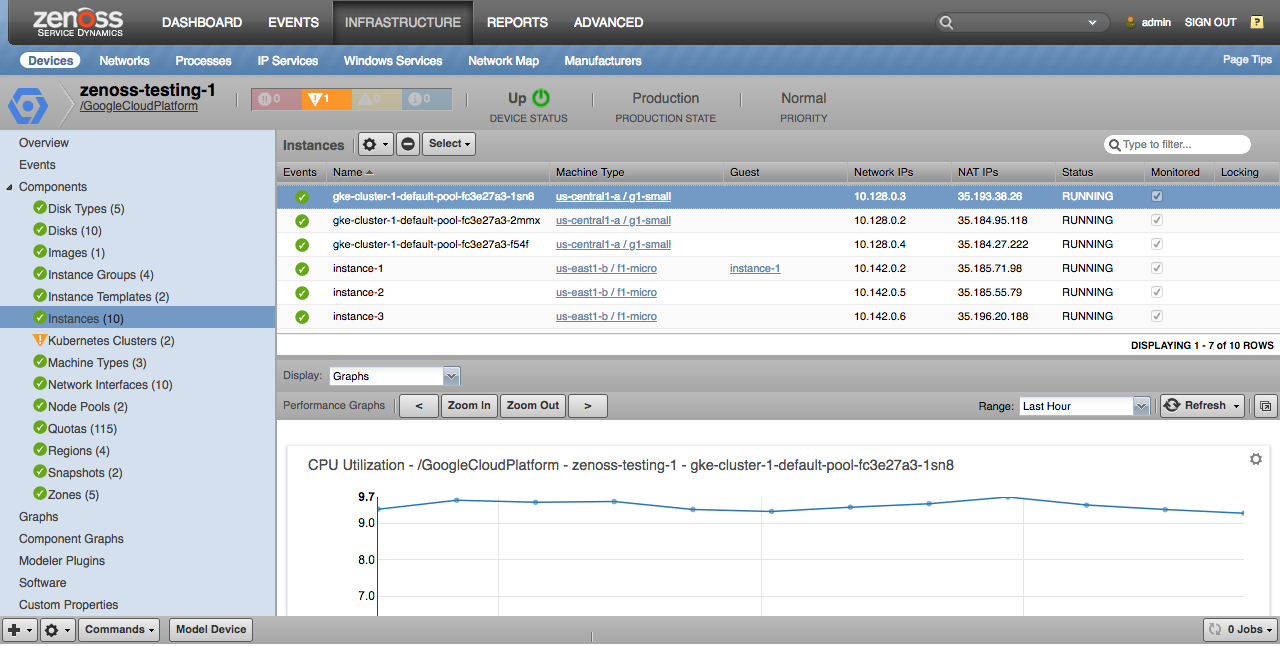This screenshot has width=1280, height=646.
Task: Open the Display Graphs combo box
Action: 394,376
